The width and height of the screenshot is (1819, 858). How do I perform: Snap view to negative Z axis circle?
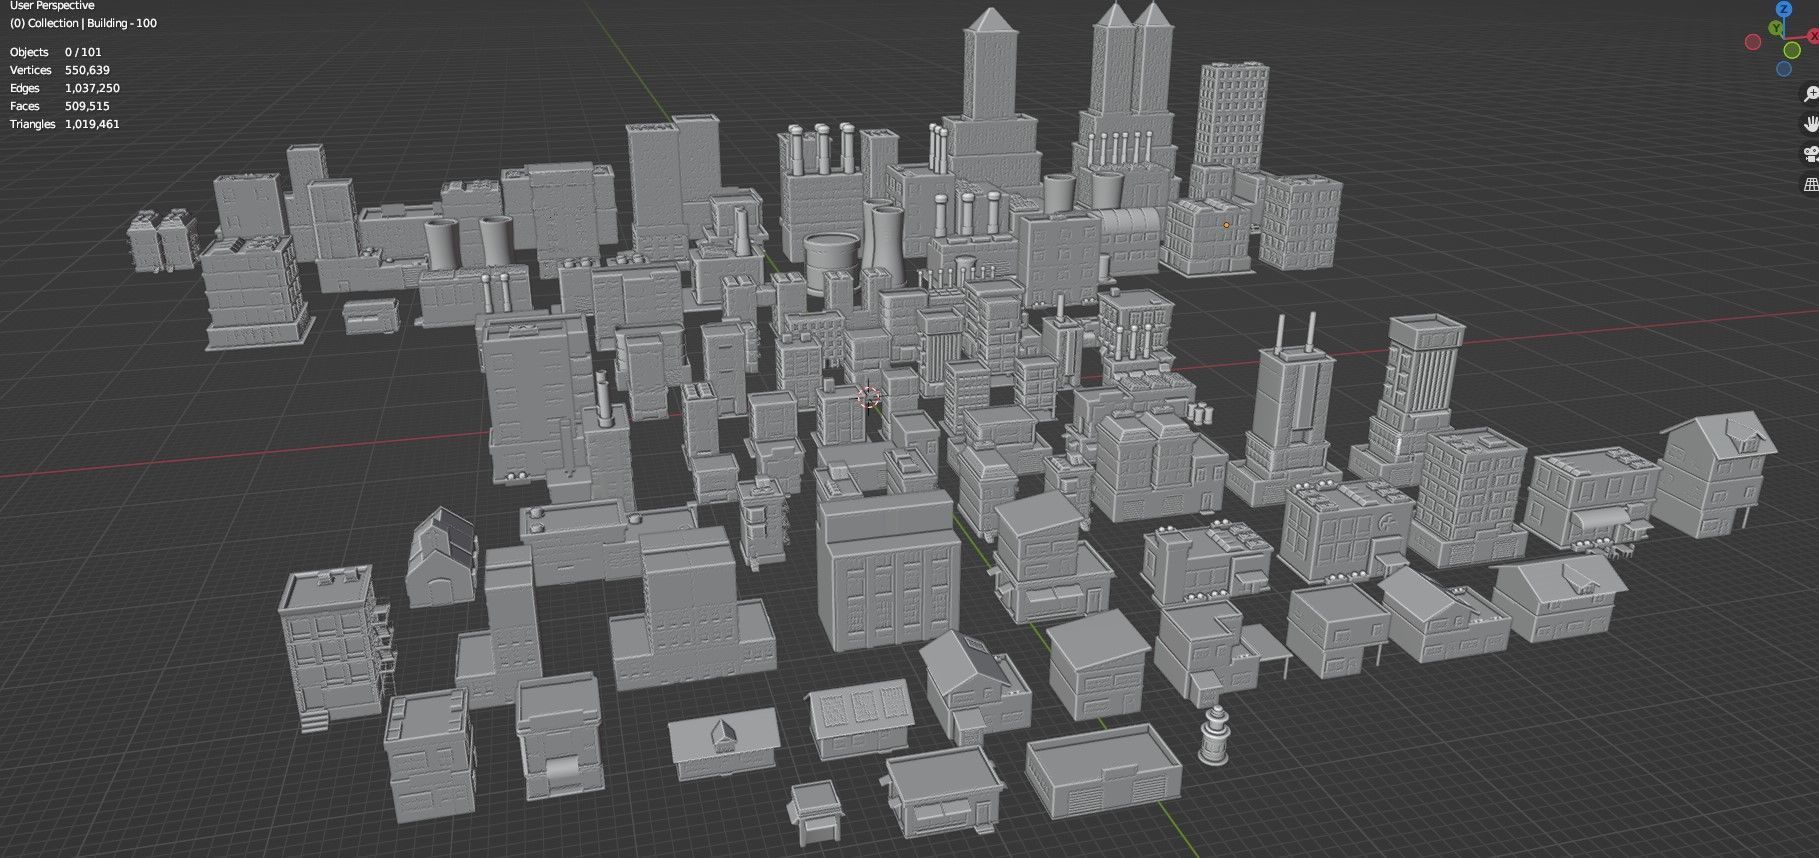pyautogui.click(x=1784, y=69)
